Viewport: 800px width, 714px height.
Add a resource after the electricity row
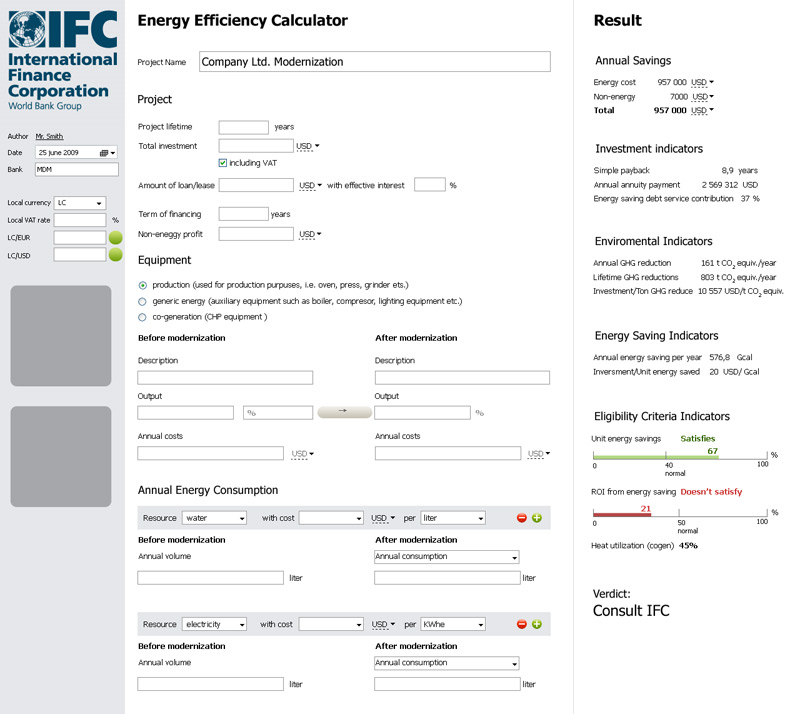tap(537, 624)
